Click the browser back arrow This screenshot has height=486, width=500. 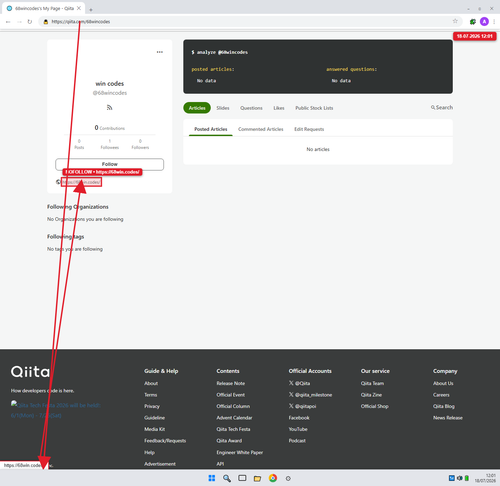point(8,22)
